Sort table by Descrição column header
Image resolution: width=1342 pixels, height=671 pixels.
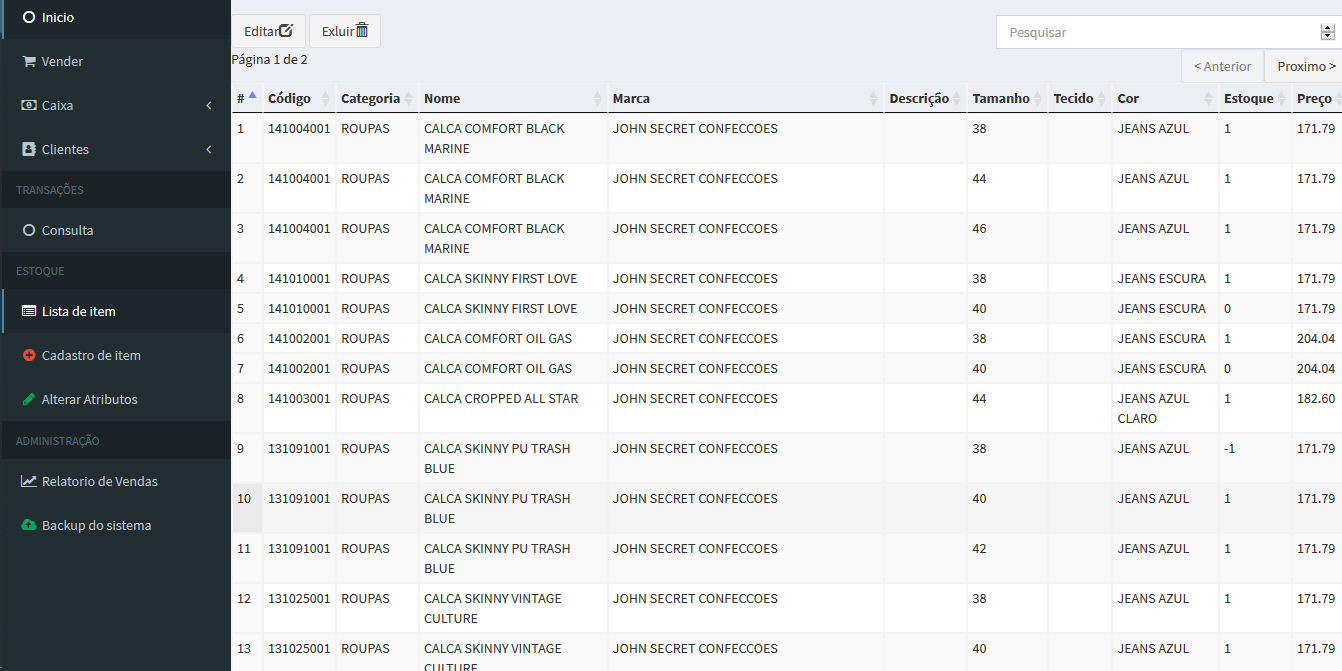click(x=925, y=98)
